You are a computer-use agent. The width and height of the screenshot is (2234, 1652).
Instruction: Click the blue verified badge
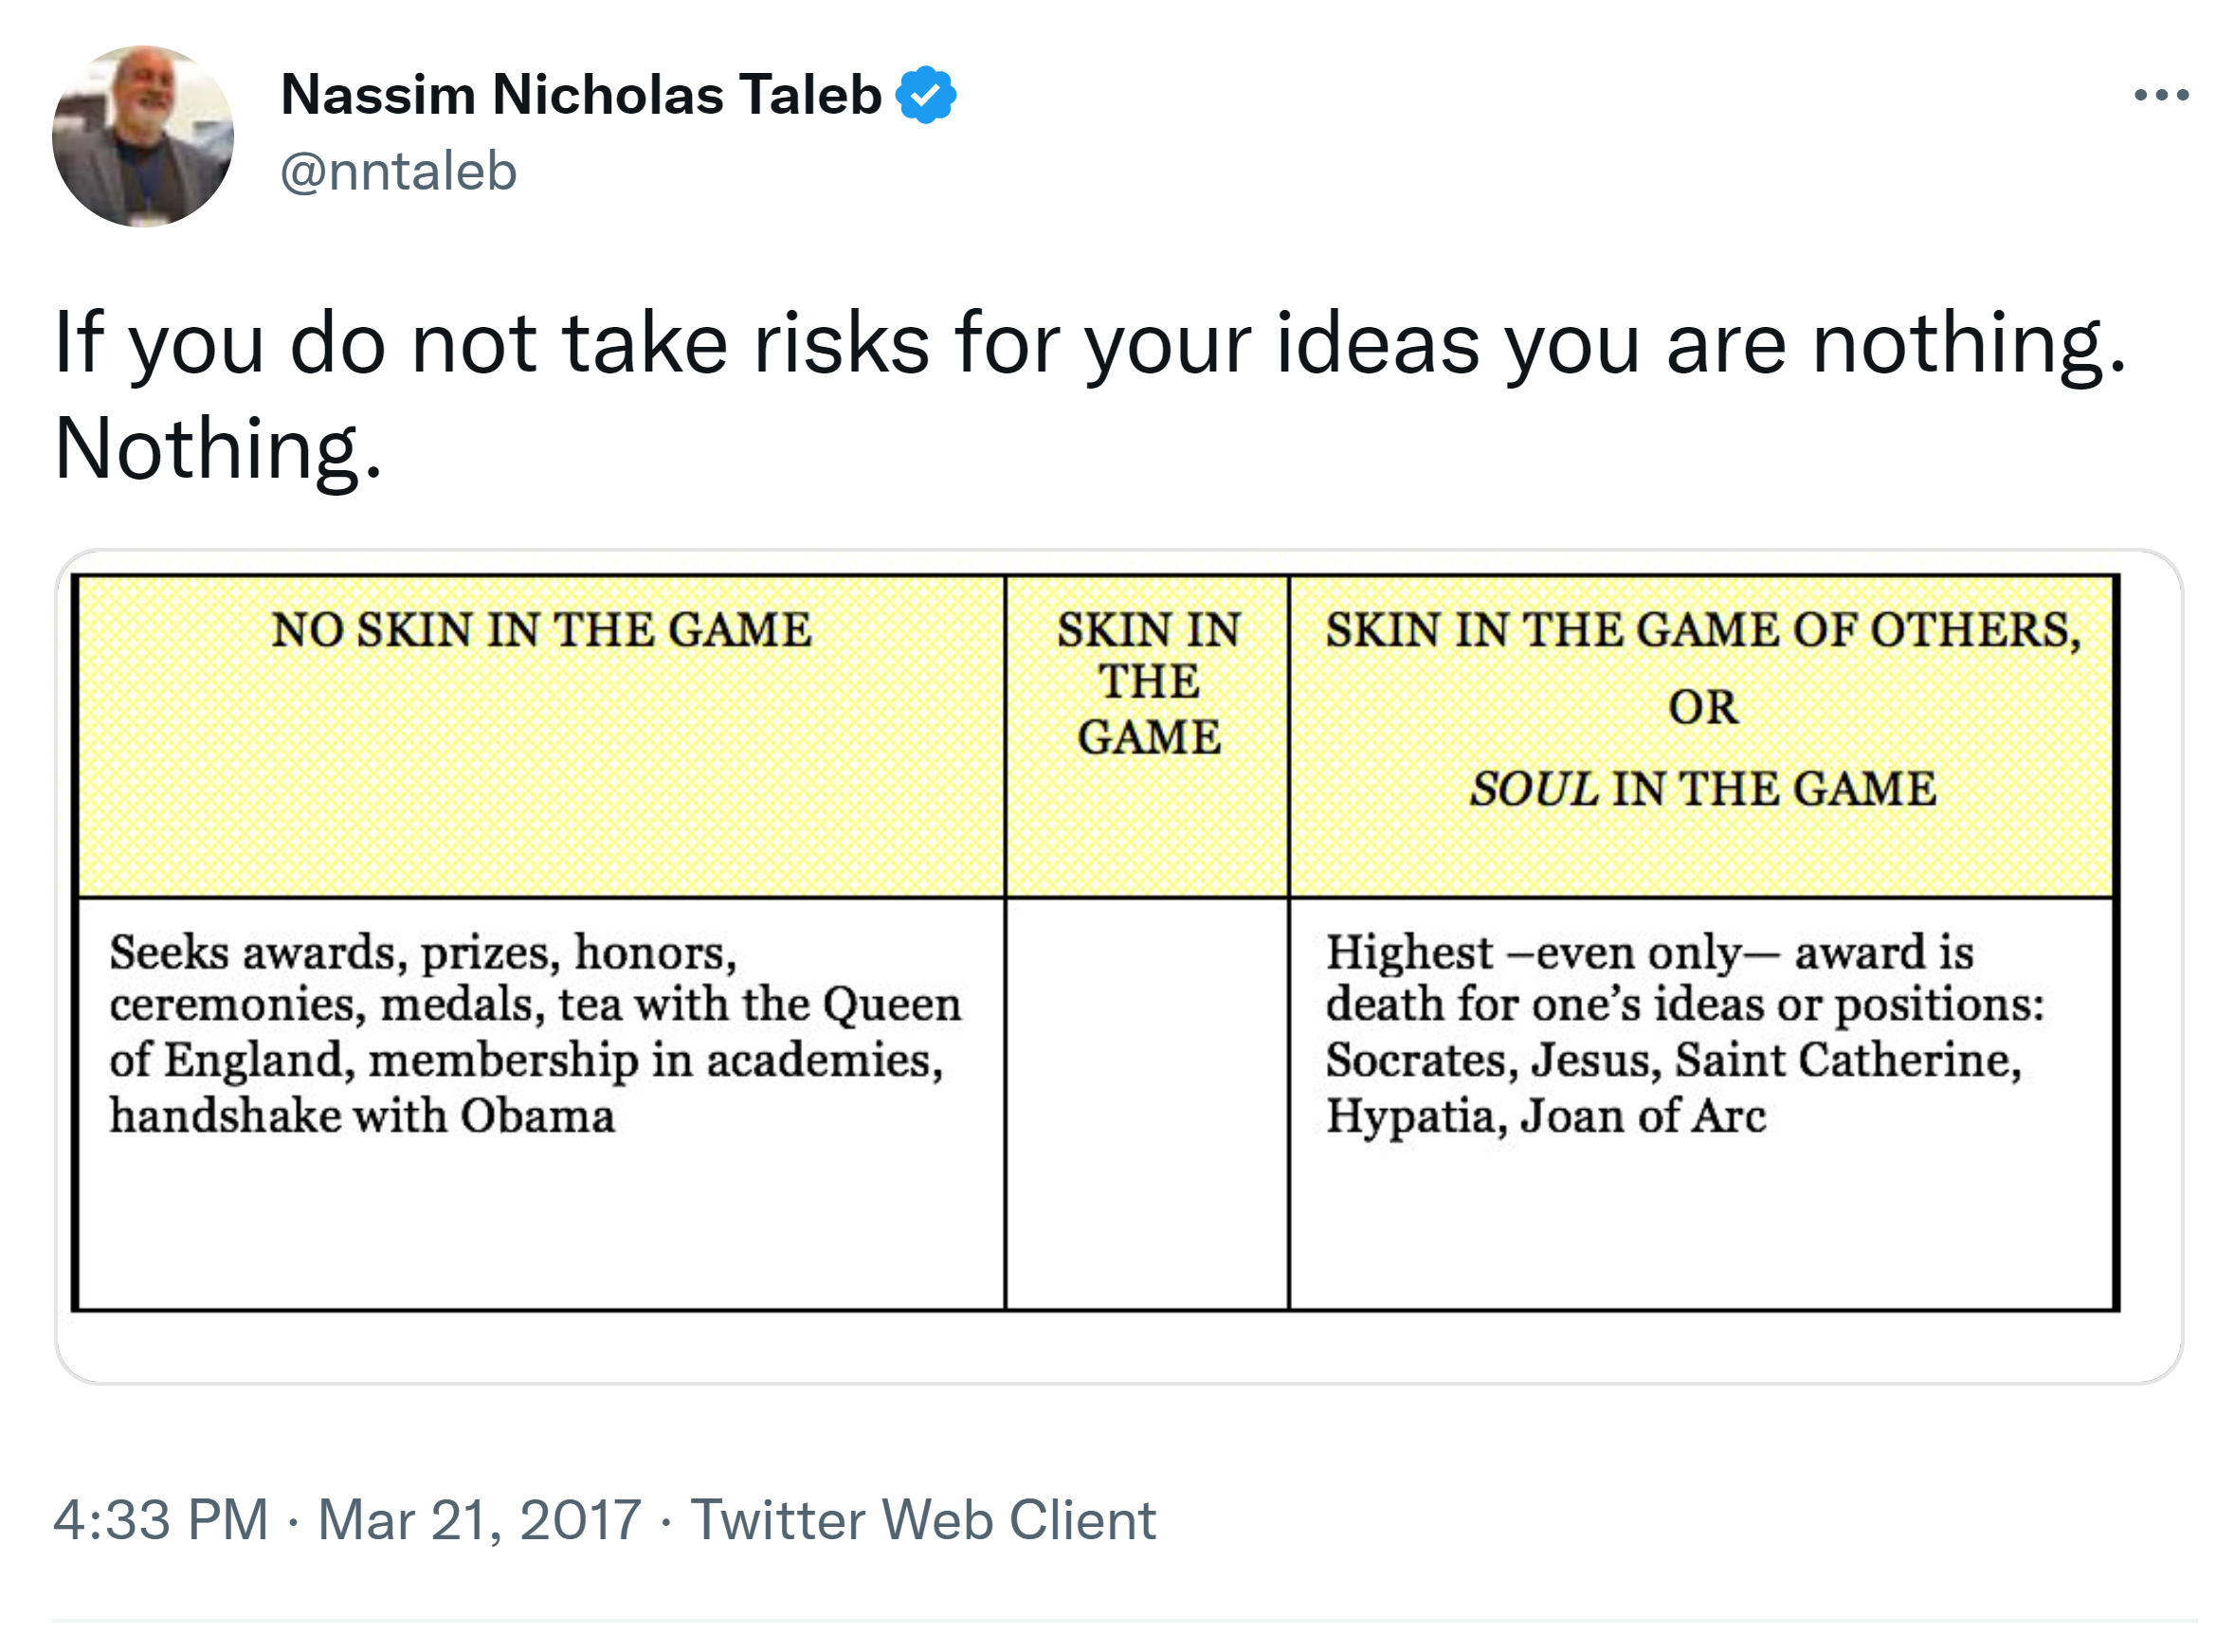click(925, 95)
